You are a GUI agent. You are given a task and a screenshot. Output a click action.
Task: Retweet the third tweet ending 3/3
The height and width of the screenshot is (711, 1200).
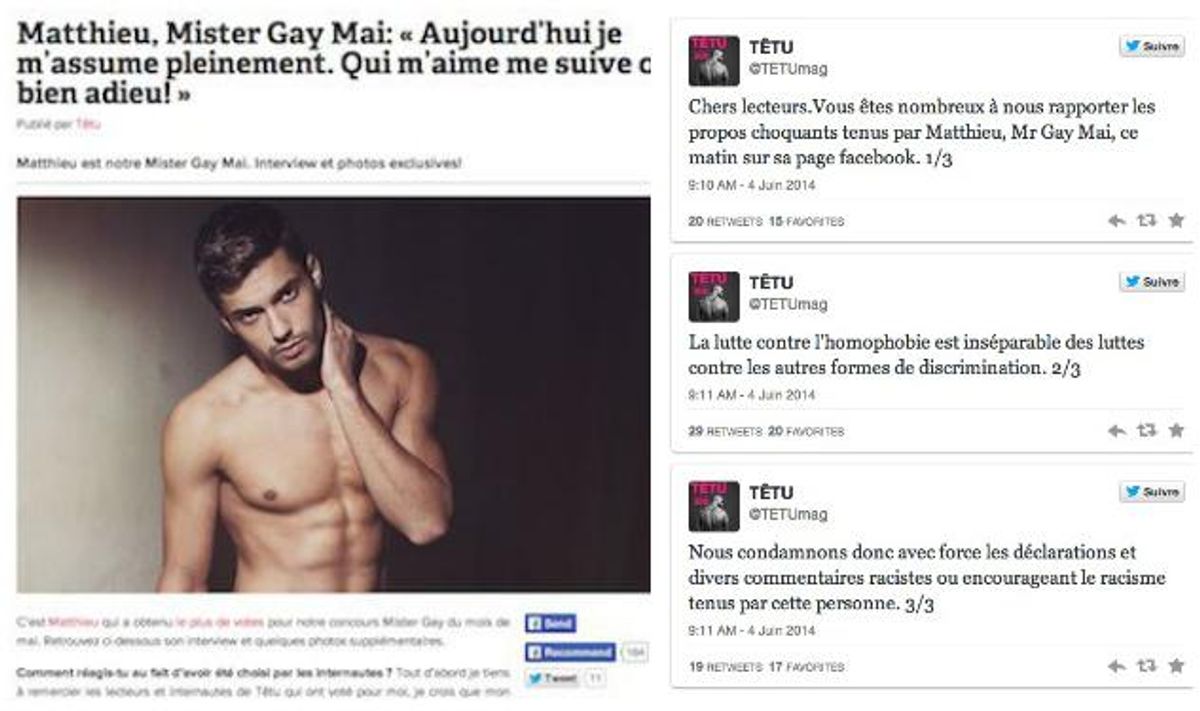(x=1147, y=666)
